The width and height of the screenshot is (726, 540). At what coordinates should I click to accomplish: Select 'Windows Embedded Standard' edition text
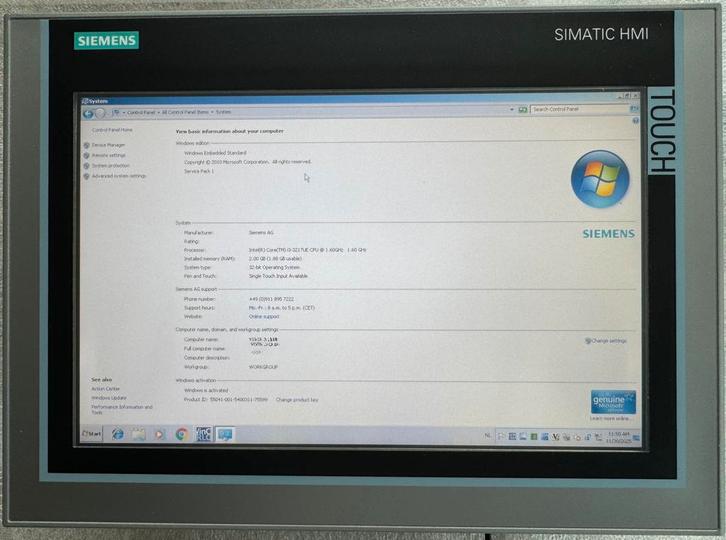point(215,153)
